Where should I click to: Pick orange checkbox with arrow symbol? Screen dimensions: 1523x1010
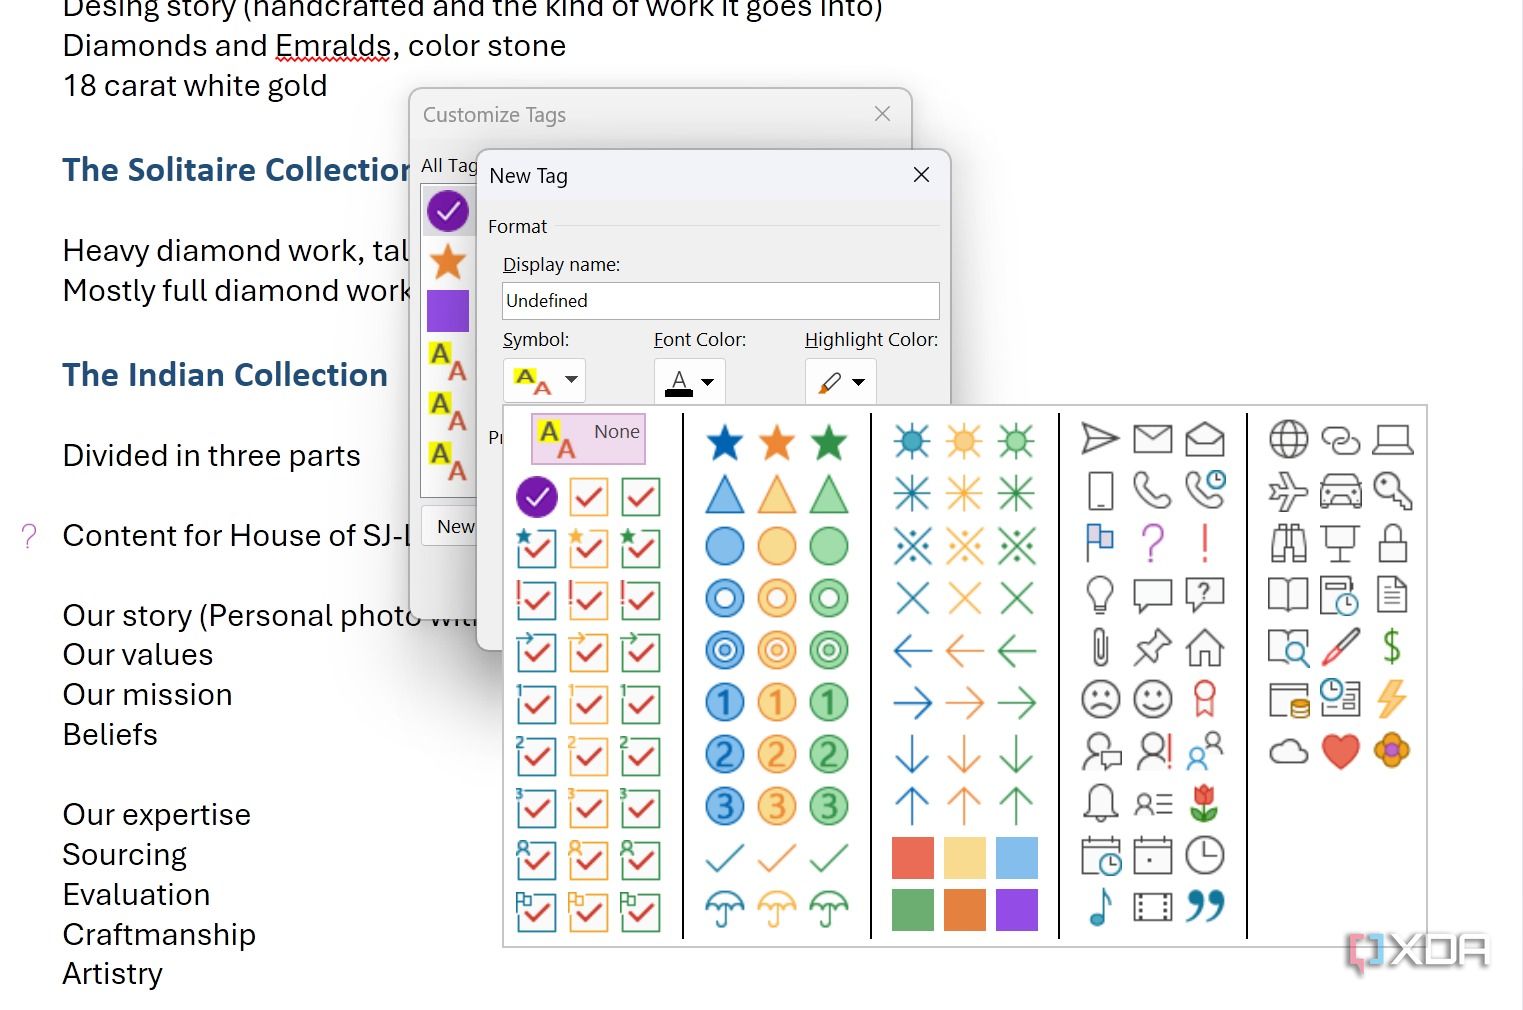pos(588,651)
